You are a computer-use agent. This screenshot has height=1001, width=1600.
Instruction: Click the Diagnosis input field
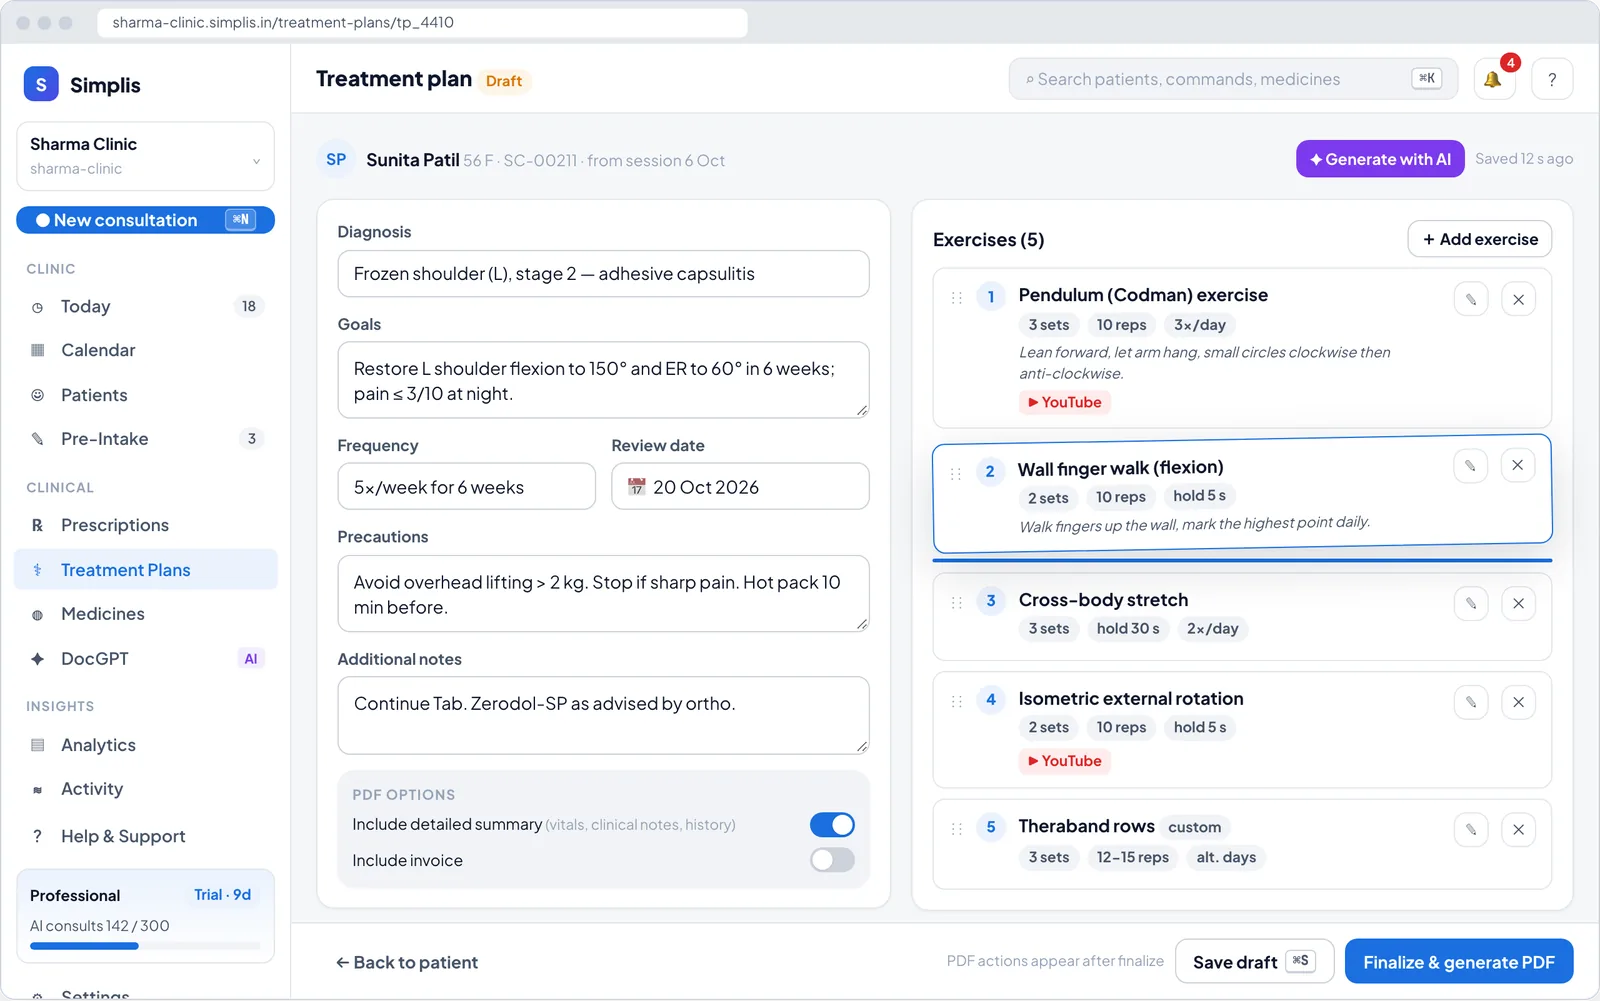pyautogui.click(x=603, y=274)
